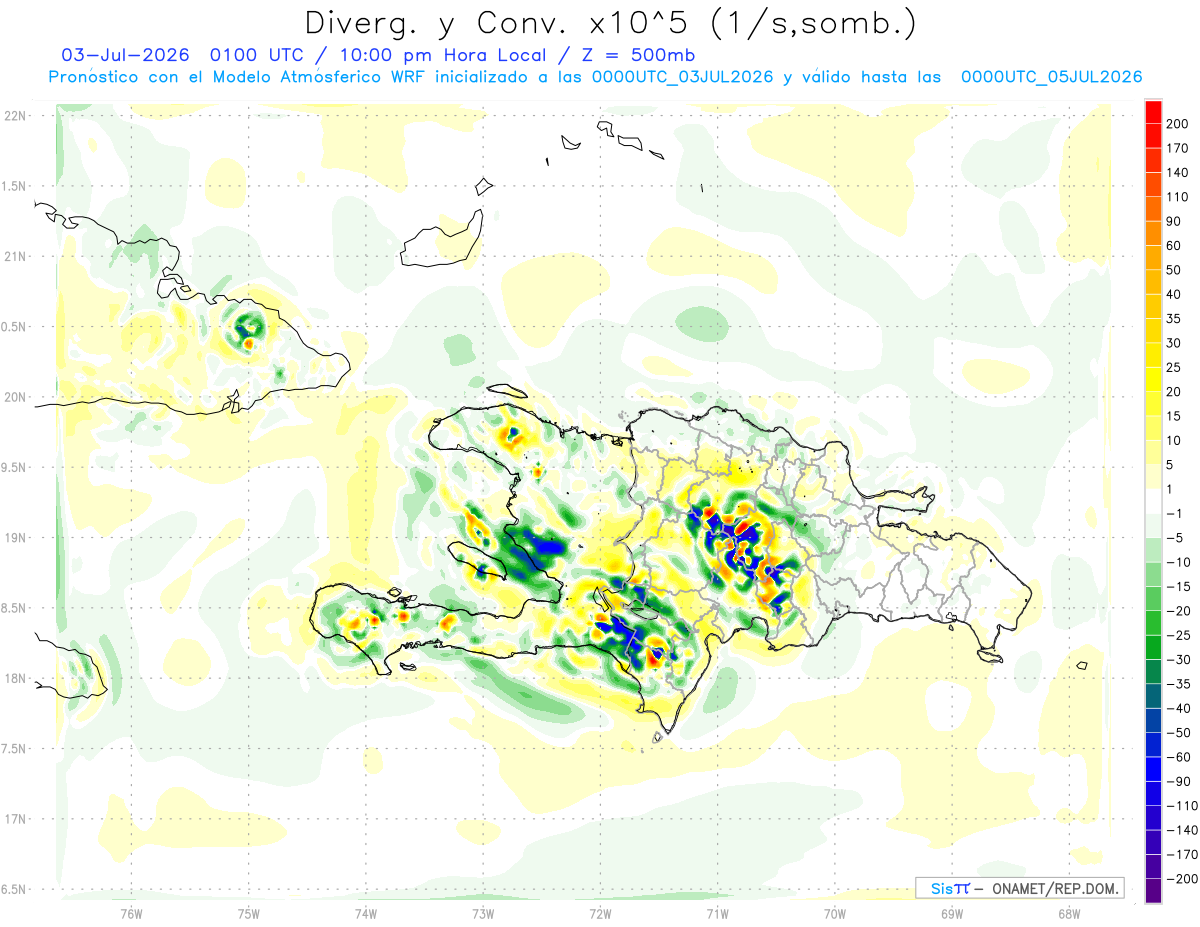Click the '21N' latitude label
This screenshot has width=1200, height=927.
tap(14, 256)
